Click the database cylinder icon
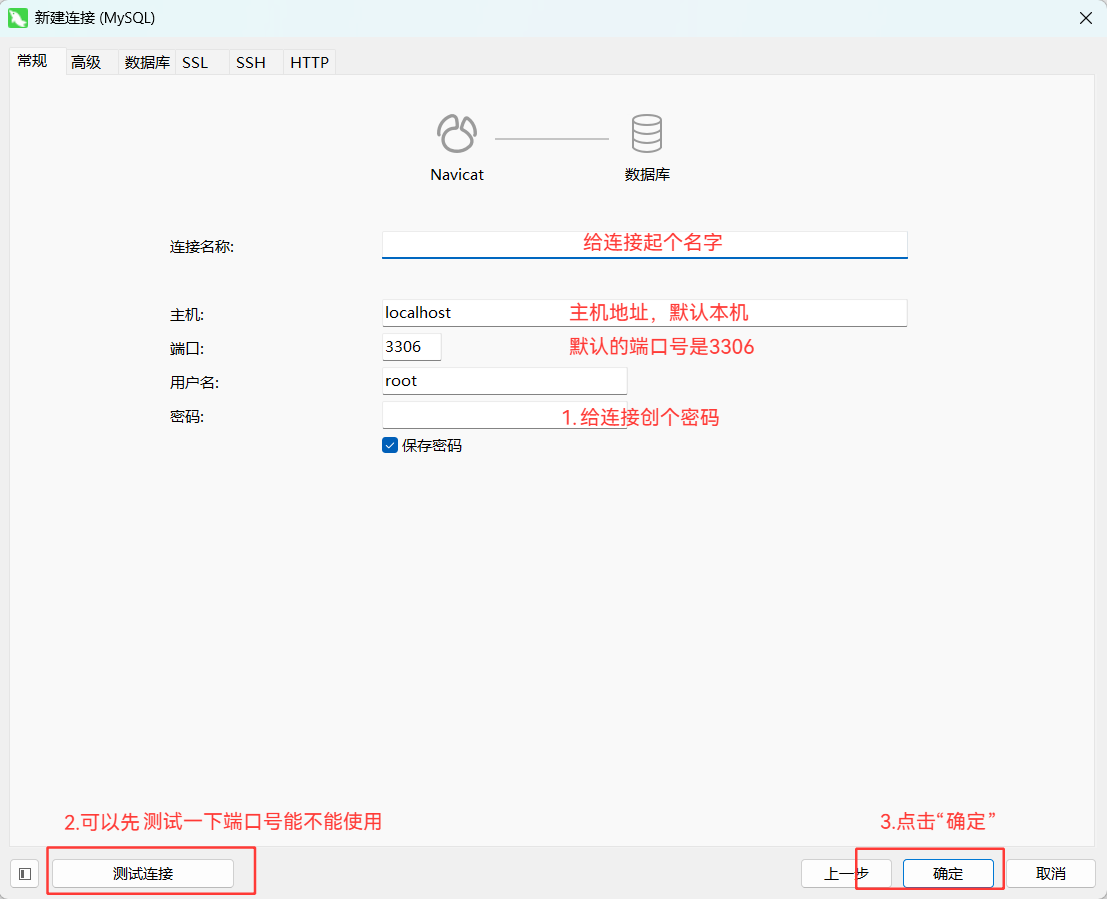 tap(647, 133)
